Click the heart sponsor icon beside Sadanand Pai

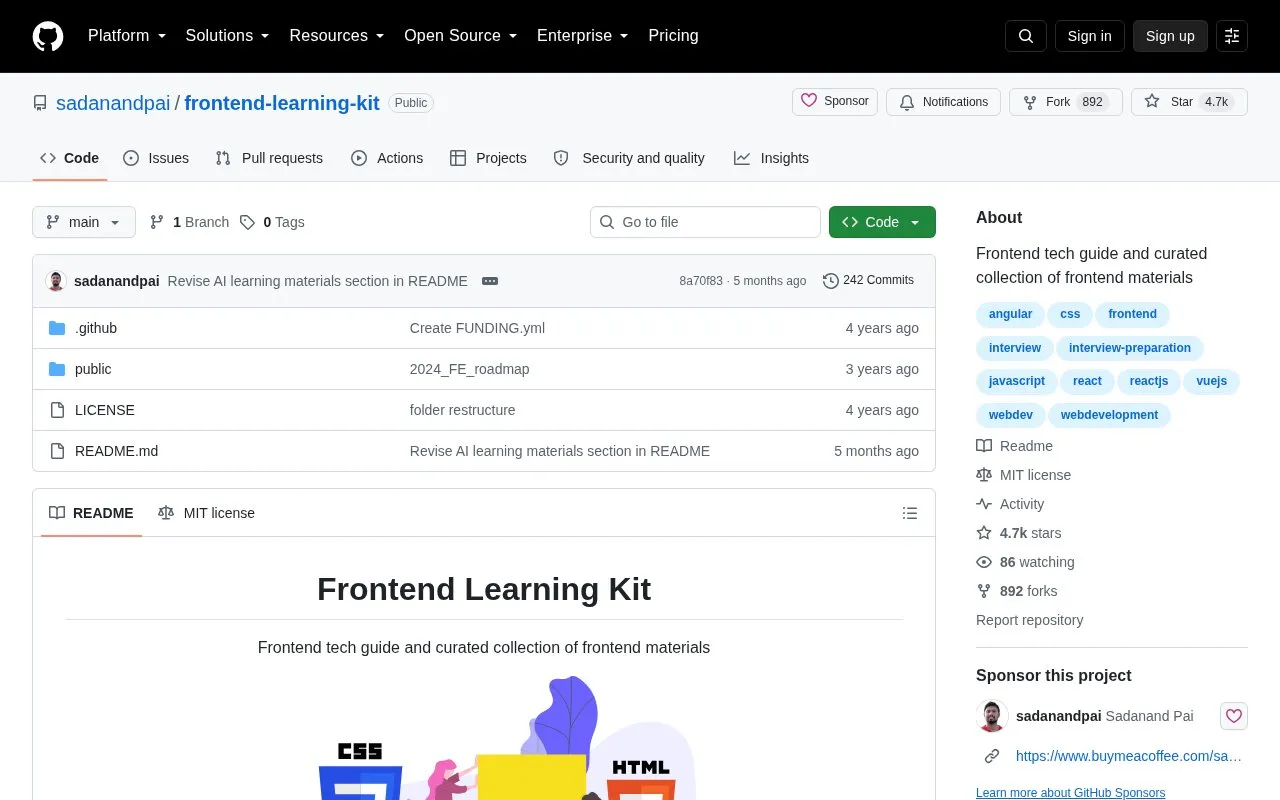point(1234,716)
